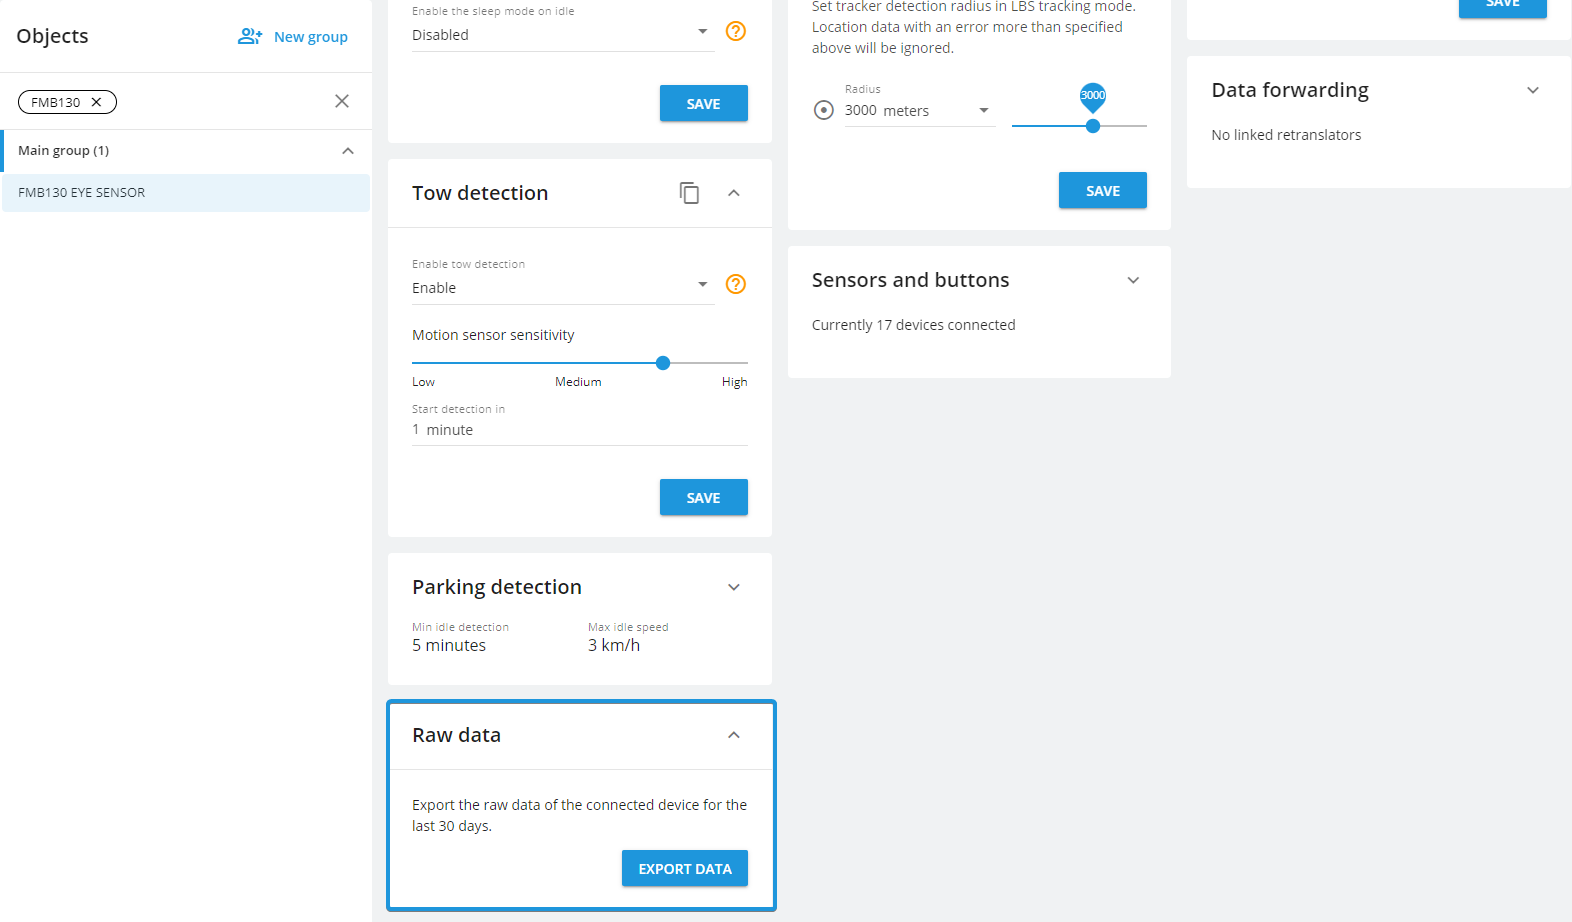Open help for sleep mode on idle
This screenshot has width=1572, height=922.
coord(736,31)
